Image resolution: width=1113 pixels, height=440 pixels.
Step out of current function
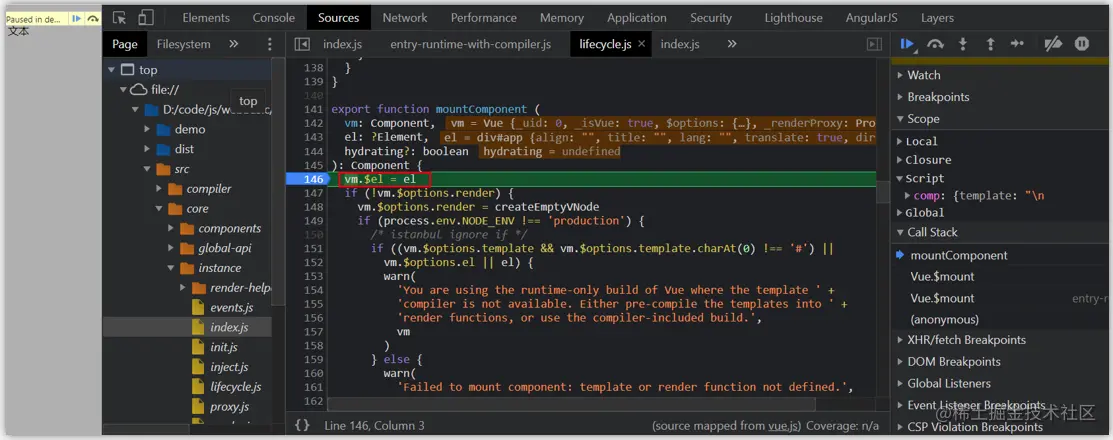990,44
